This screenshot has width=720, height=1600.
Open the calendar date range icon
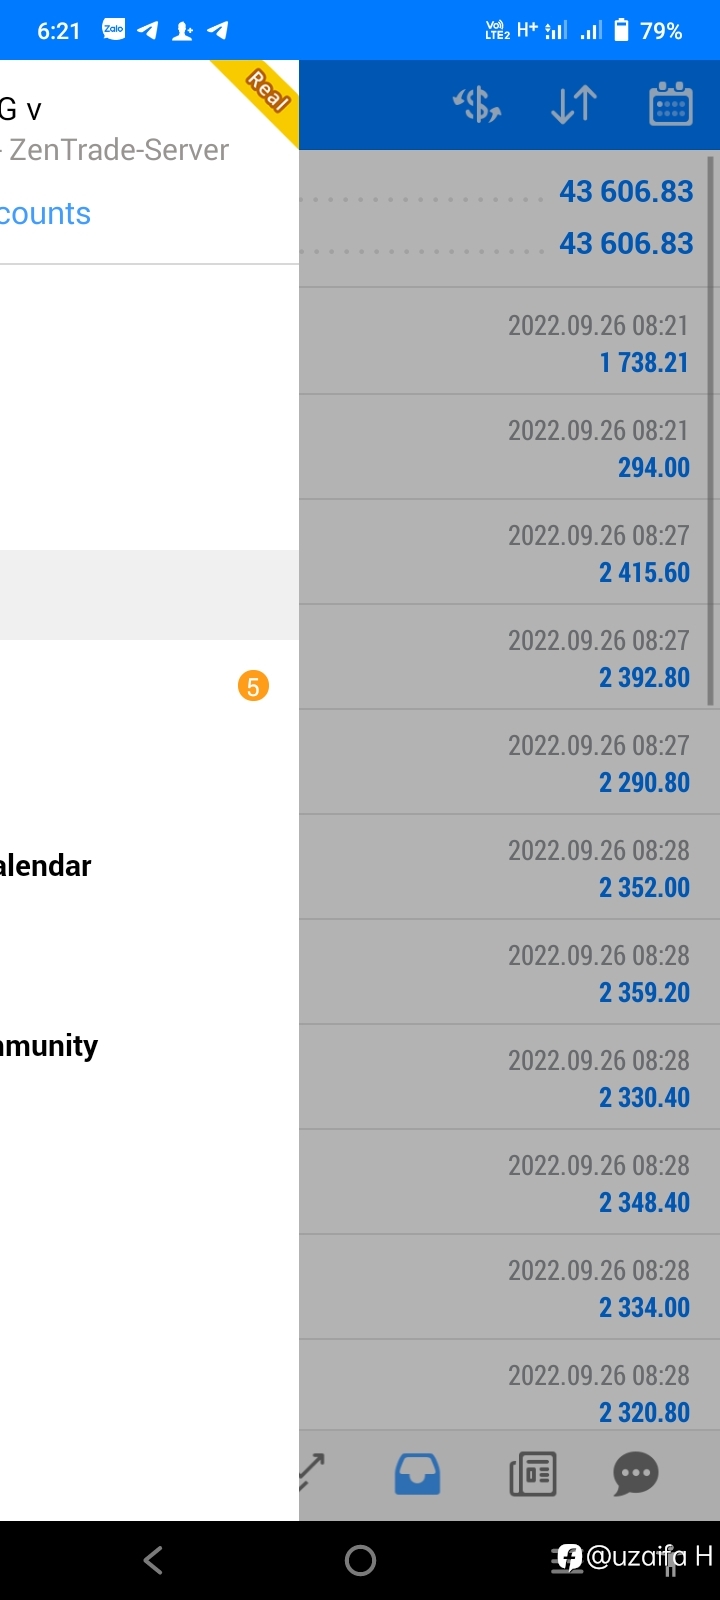pos(671,104)
